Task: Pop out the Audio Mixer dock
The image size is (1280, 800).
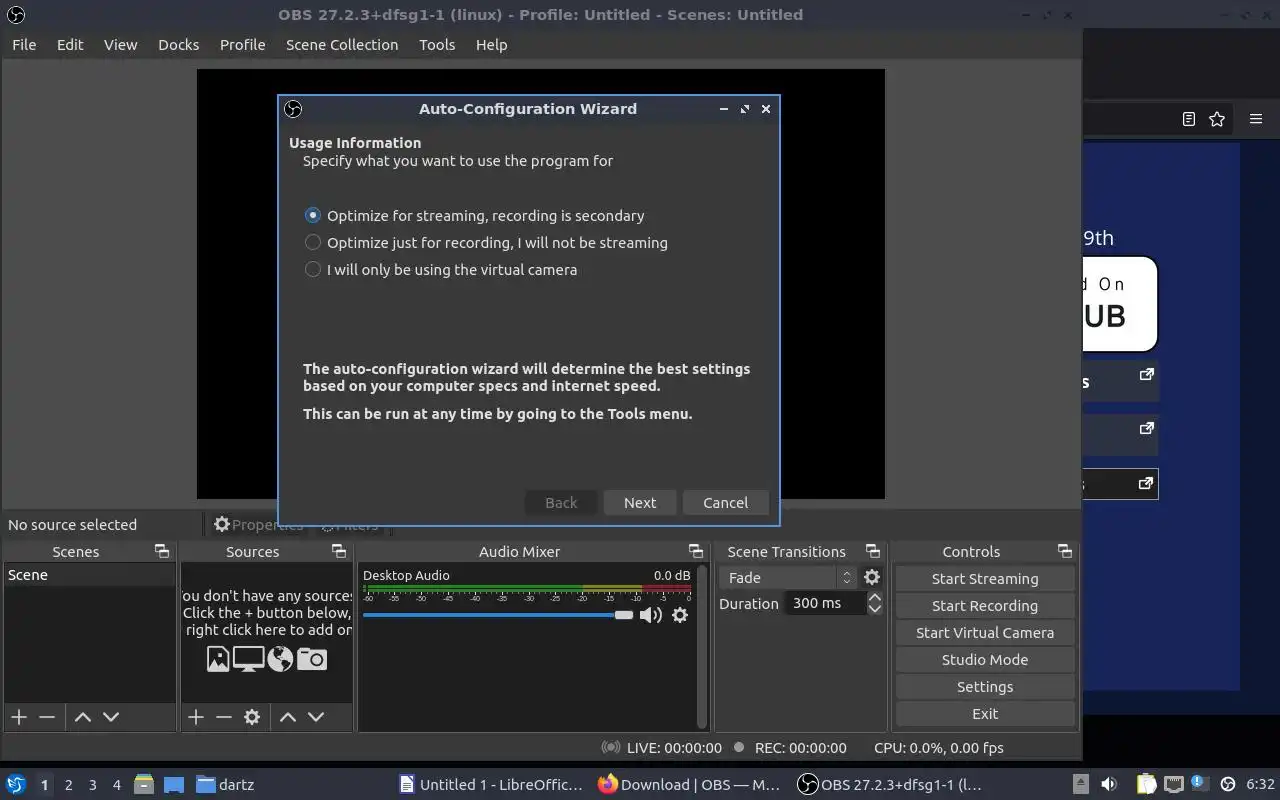Action: 695,551
